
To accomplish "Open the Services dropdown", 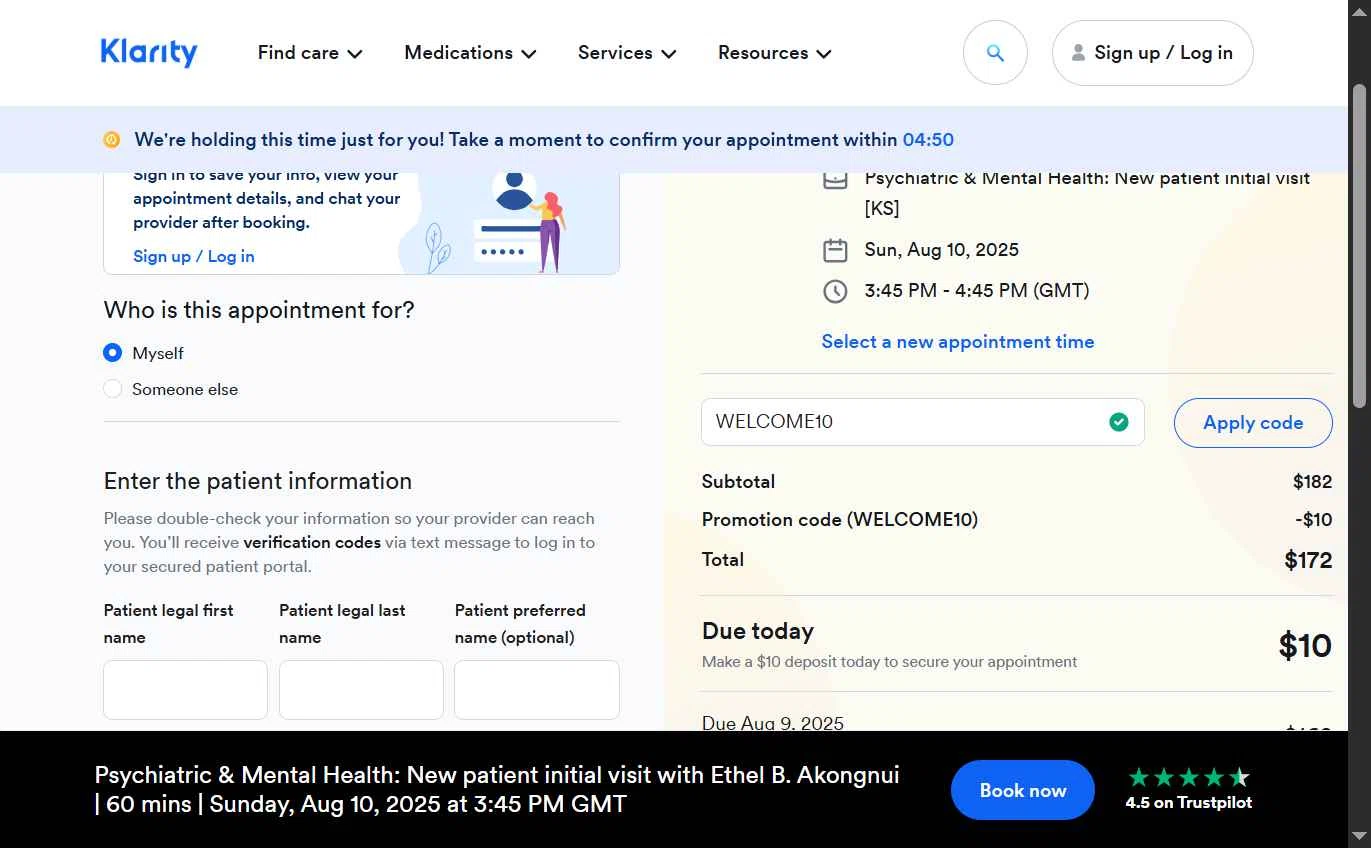I will pos(627,53).
